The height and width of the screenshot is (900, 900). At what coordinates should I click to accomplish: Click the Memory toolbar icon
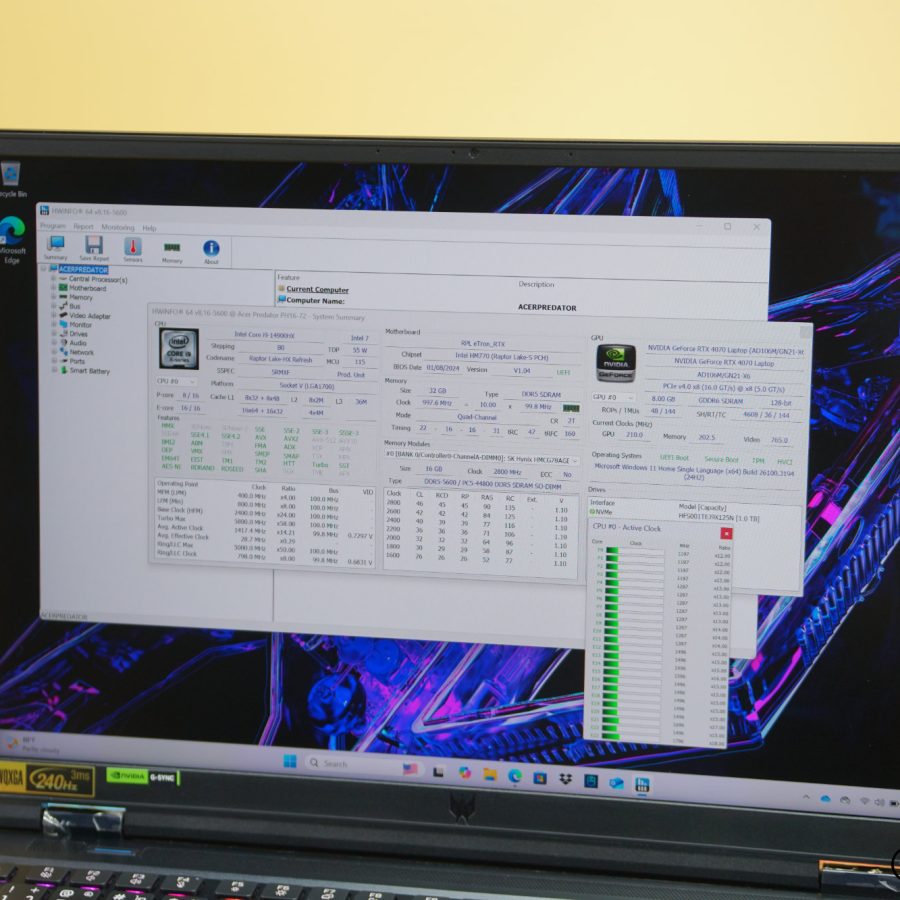(x=172, y=251)
